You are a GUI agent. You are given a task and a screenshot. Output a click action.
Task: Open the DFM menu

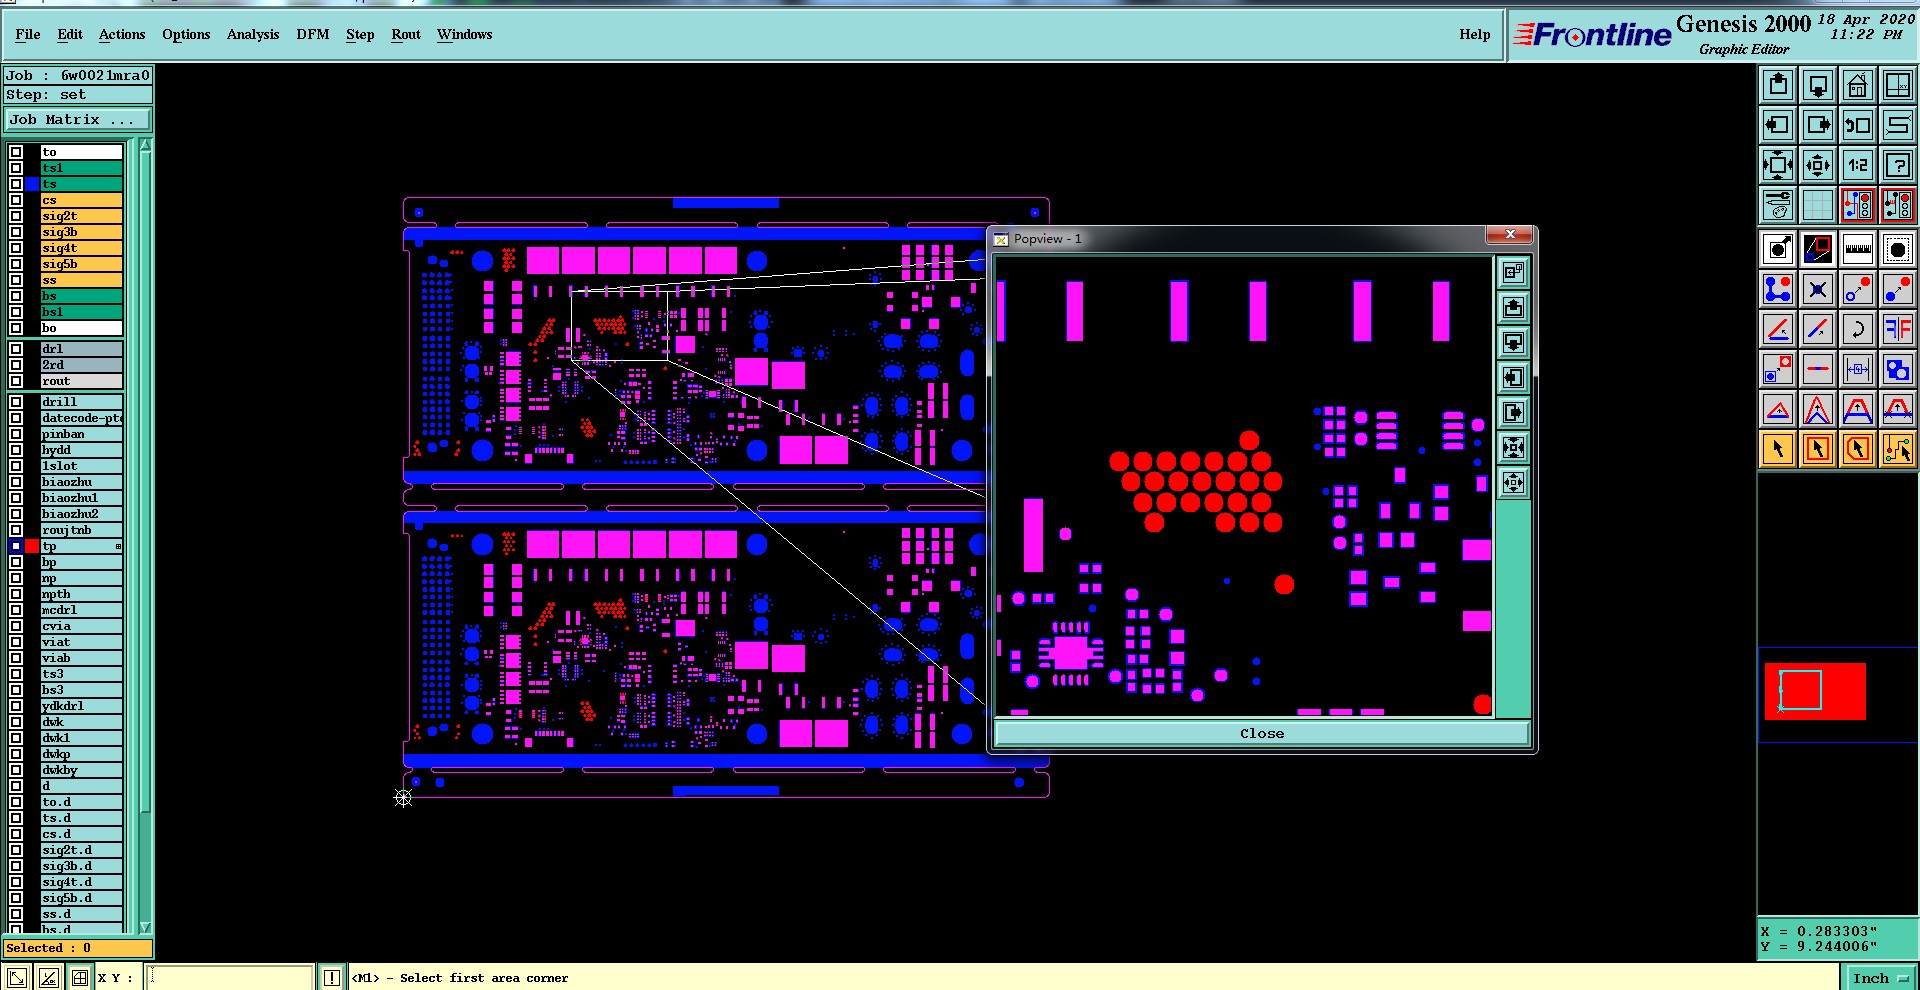coord(313,34)
